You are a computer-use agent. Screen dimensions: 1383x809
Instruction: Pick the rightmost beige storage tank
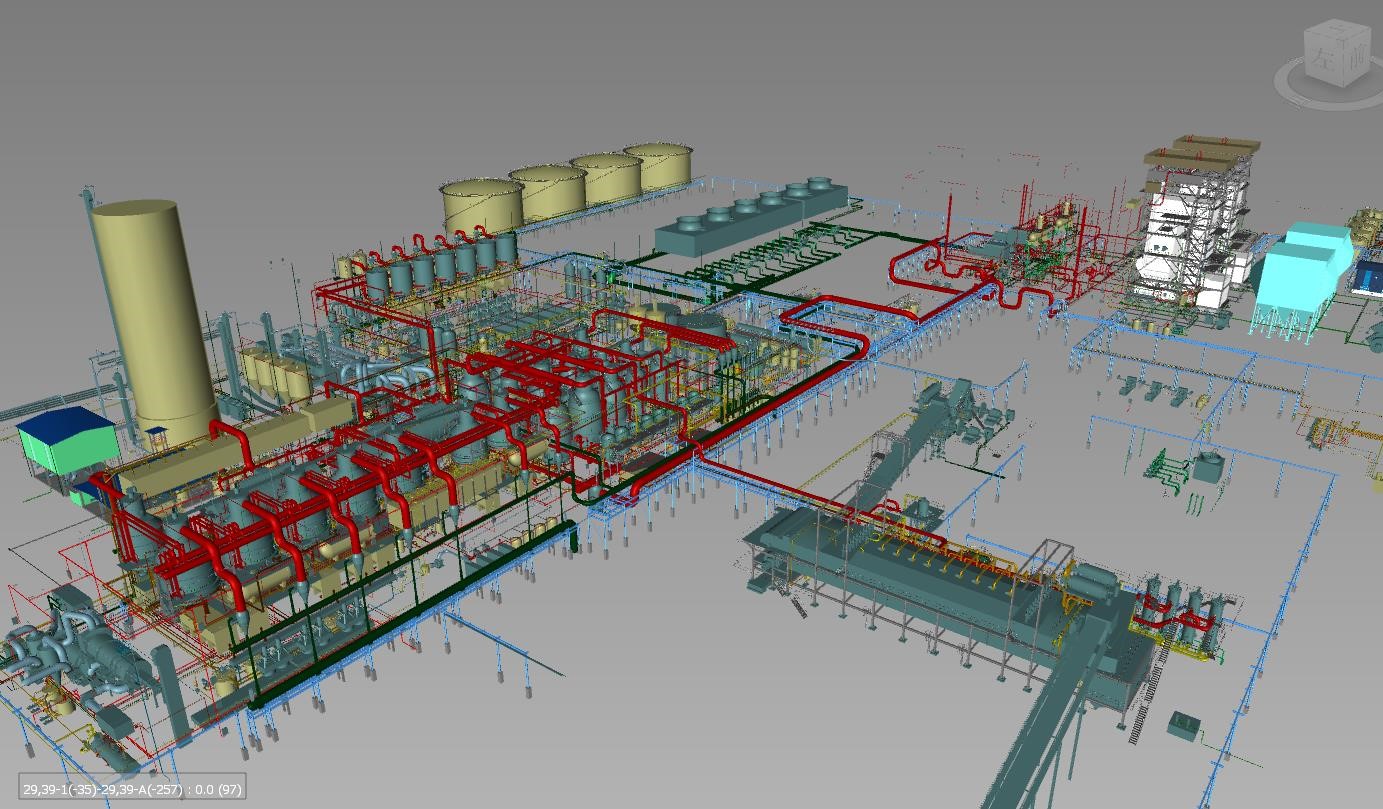point(658,166)
